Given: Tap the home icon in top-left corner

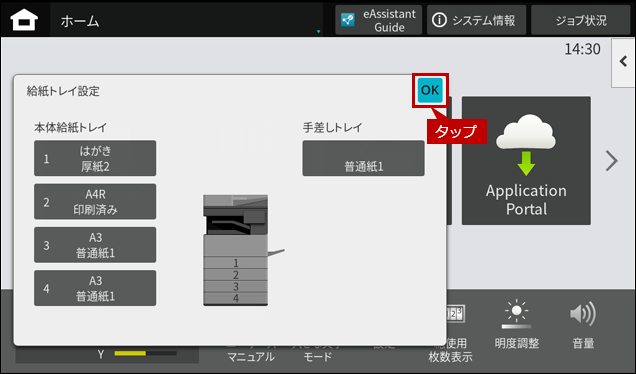Looking at the screenshot, I should click(x=24, y=20).
